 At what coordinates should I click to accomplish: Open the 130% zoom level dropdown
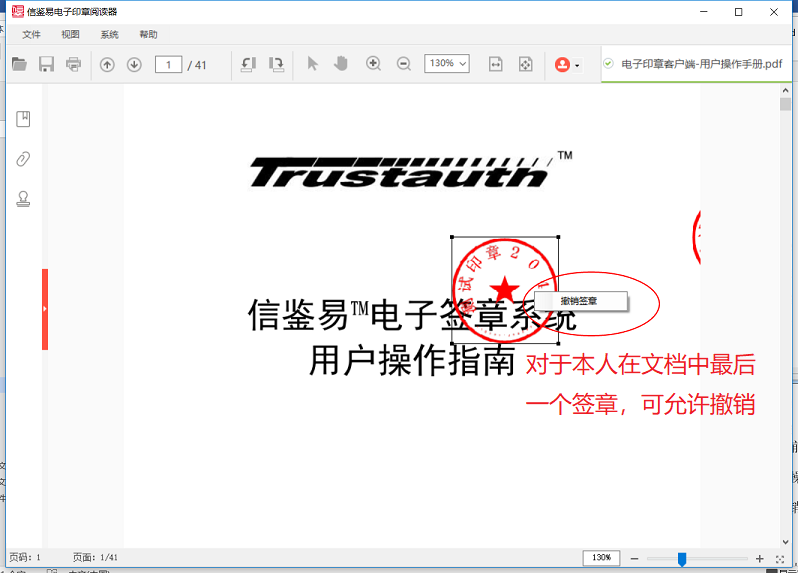(x=446, y=63)
